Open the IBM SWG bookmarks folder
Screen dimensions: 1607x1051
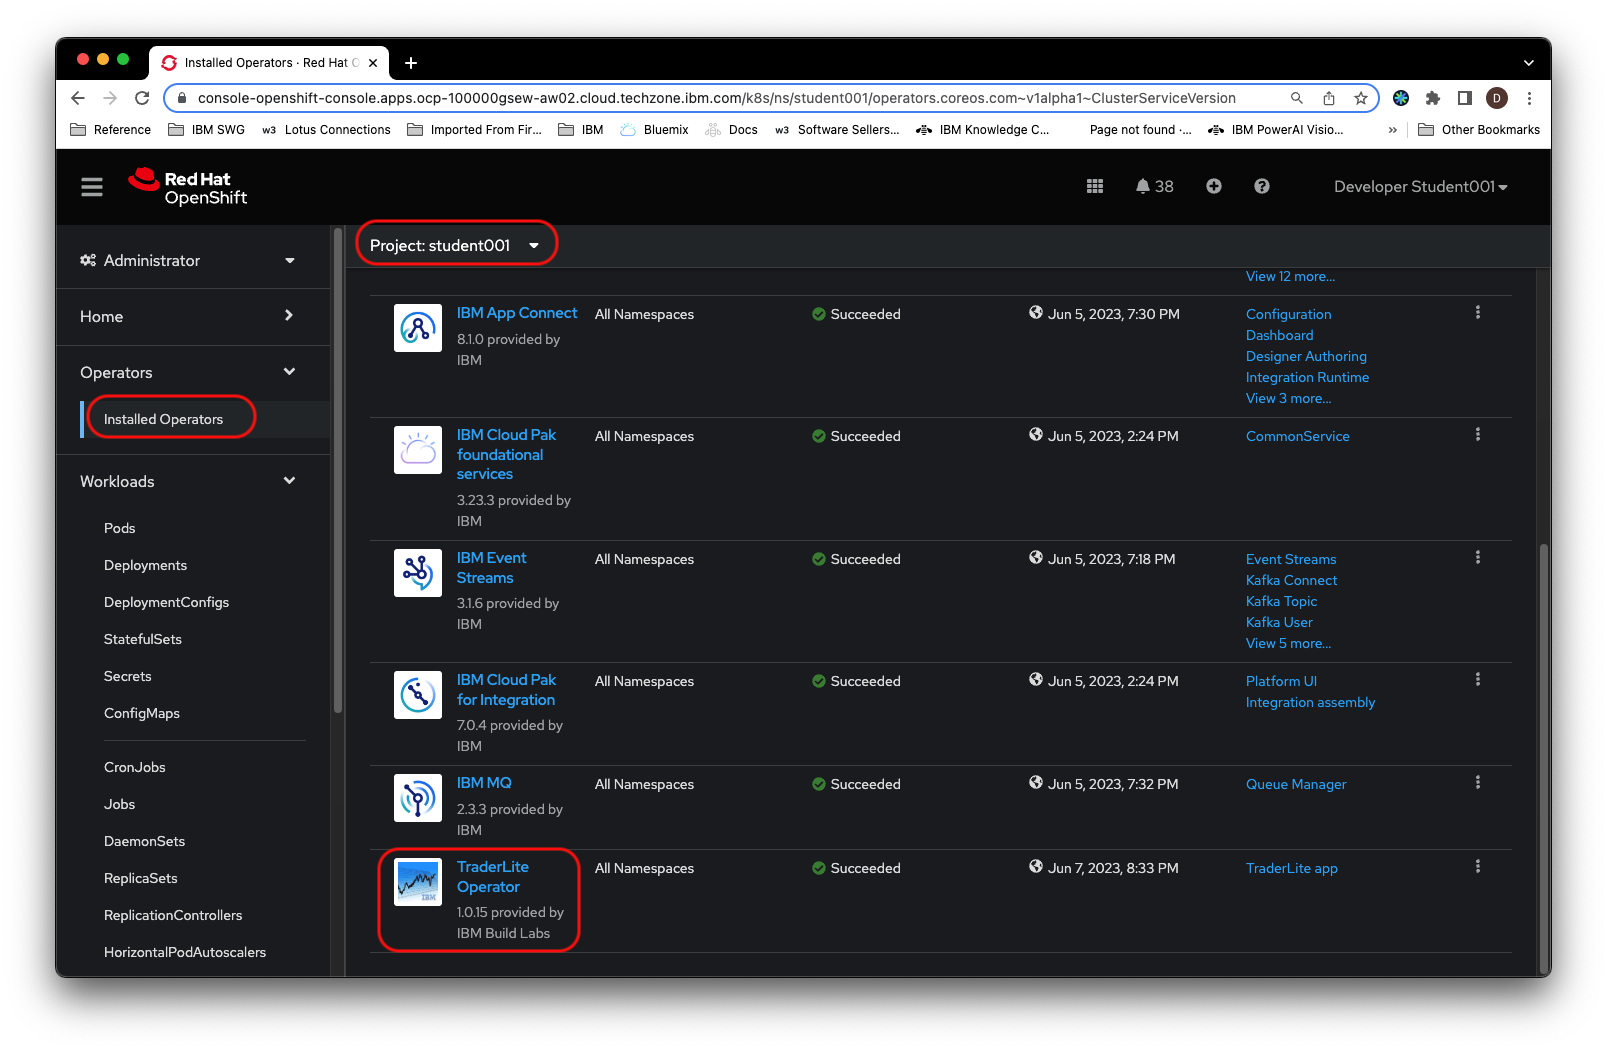[207, 130]
